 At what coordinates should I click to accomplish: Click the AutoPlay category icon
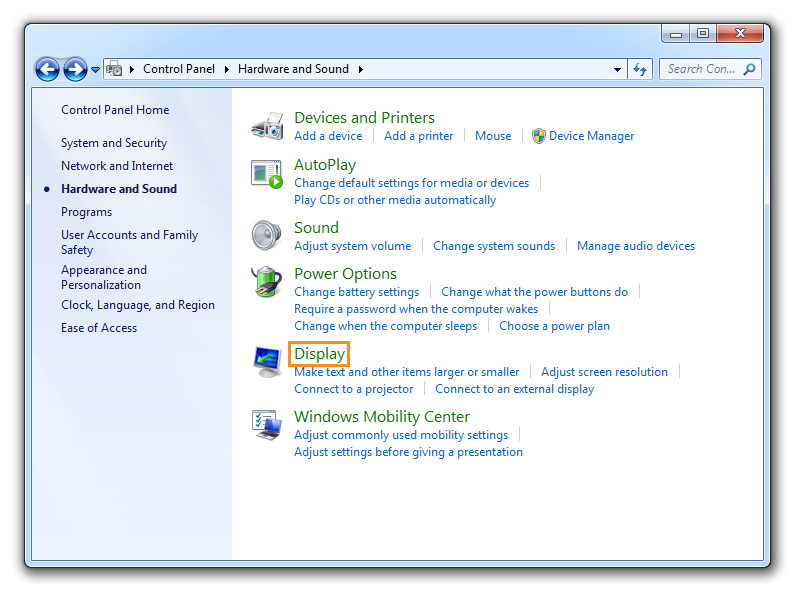(267, 174)
